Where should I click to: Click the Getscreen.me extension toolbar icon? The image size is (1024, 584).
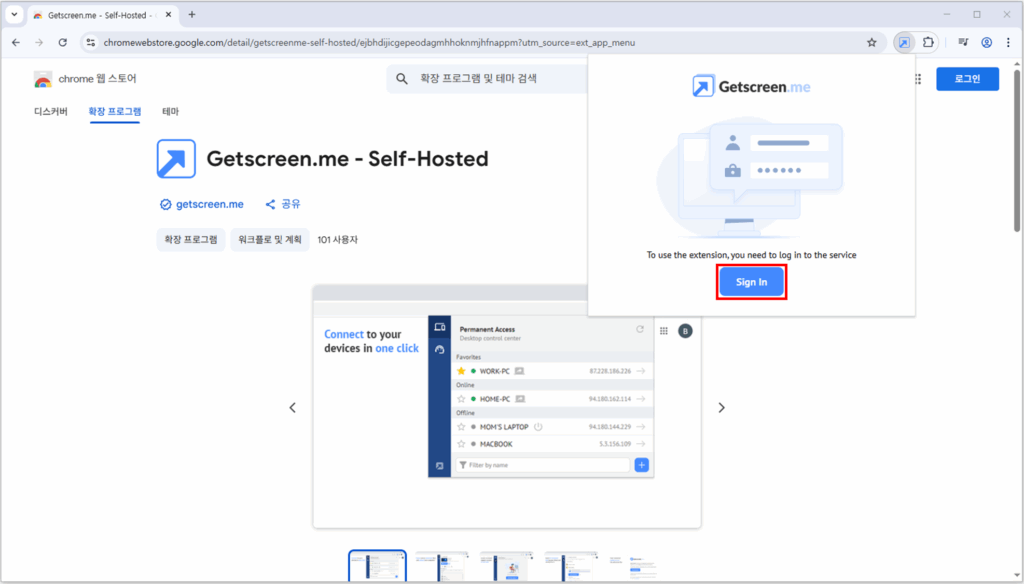coord(904,42)
